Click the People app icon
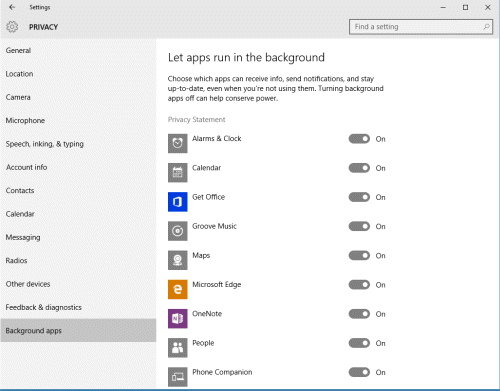500x391 pixels. [x=178, y=348]
